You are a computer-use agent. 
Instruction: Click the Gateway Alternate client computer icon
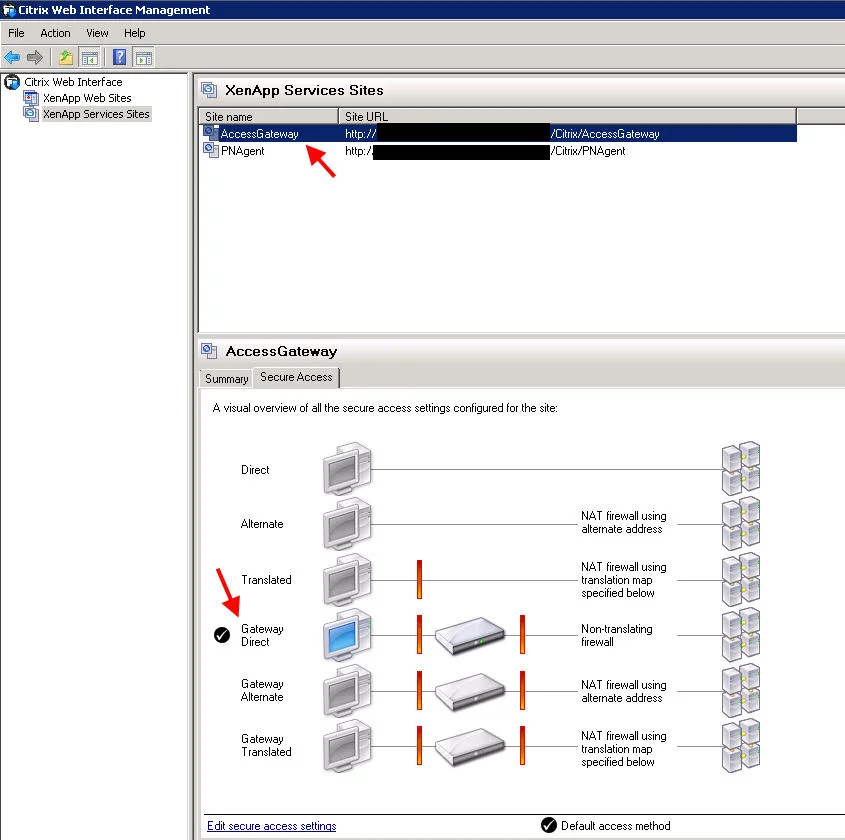coord(348,691)
